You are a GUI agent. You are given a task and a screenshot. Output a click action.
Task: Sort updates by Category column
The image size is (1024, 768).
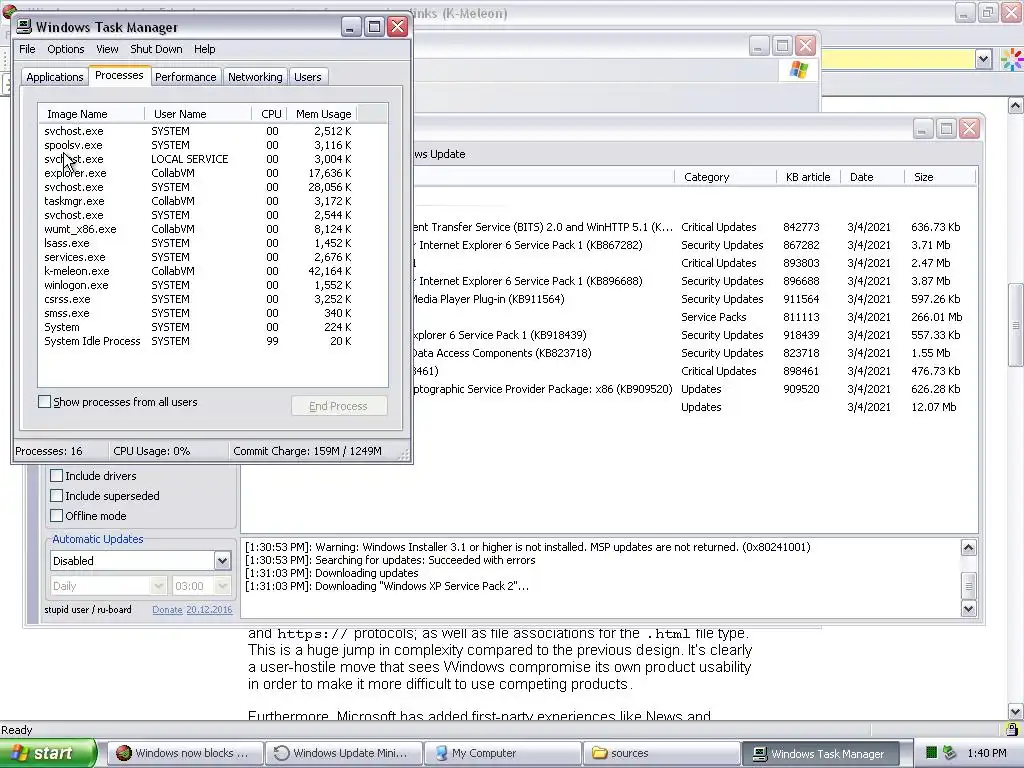point(725,177)
